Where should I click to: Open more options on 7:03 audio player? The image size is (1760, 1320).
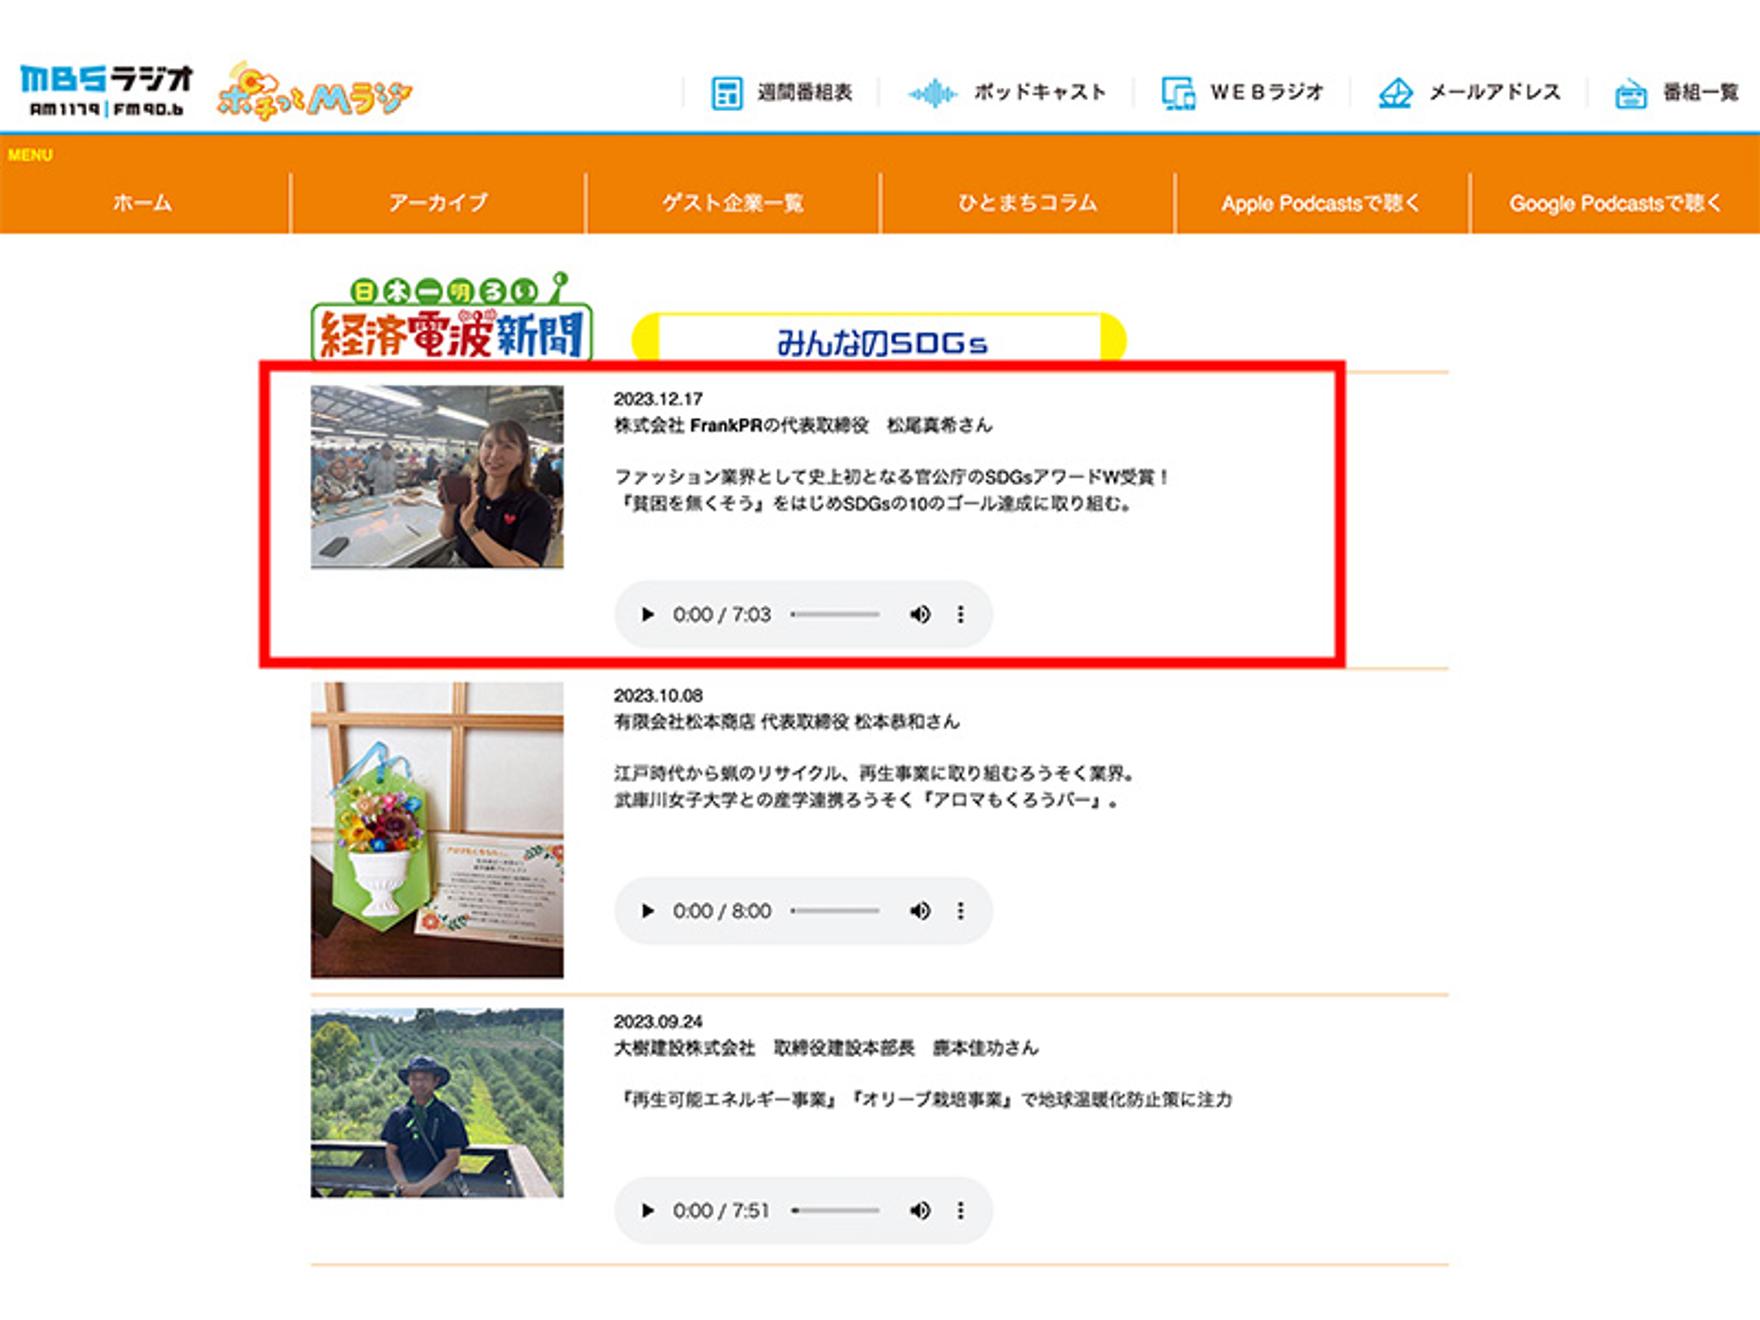pyautogui.click(x=961, y=614)
